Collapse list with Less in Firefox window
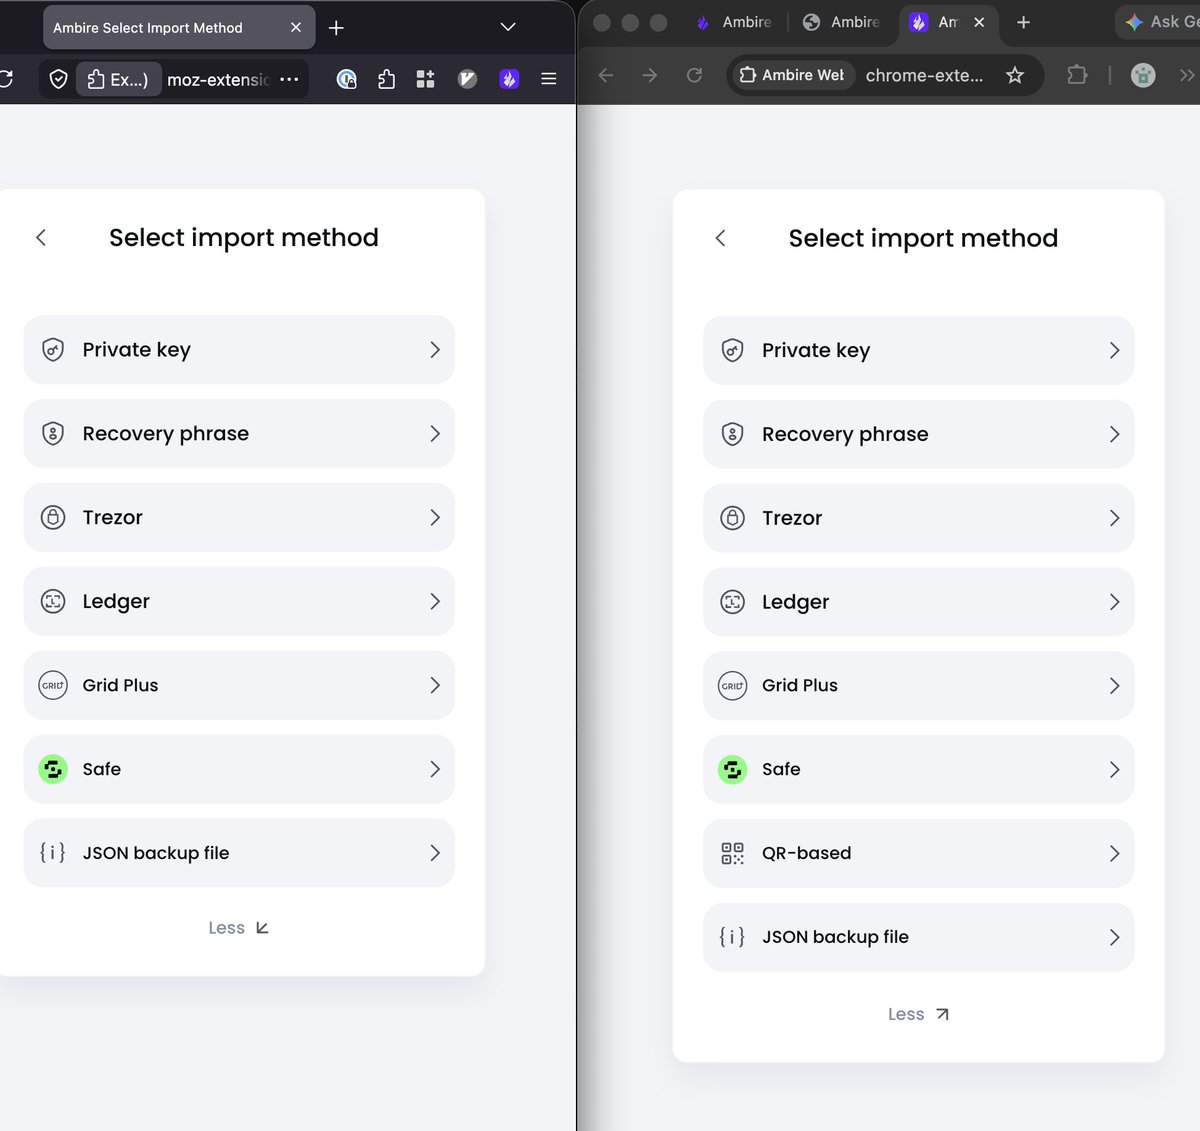The width and height of the screenshot is (1200, 1131). pyautogui.click(x=239, y=928)
